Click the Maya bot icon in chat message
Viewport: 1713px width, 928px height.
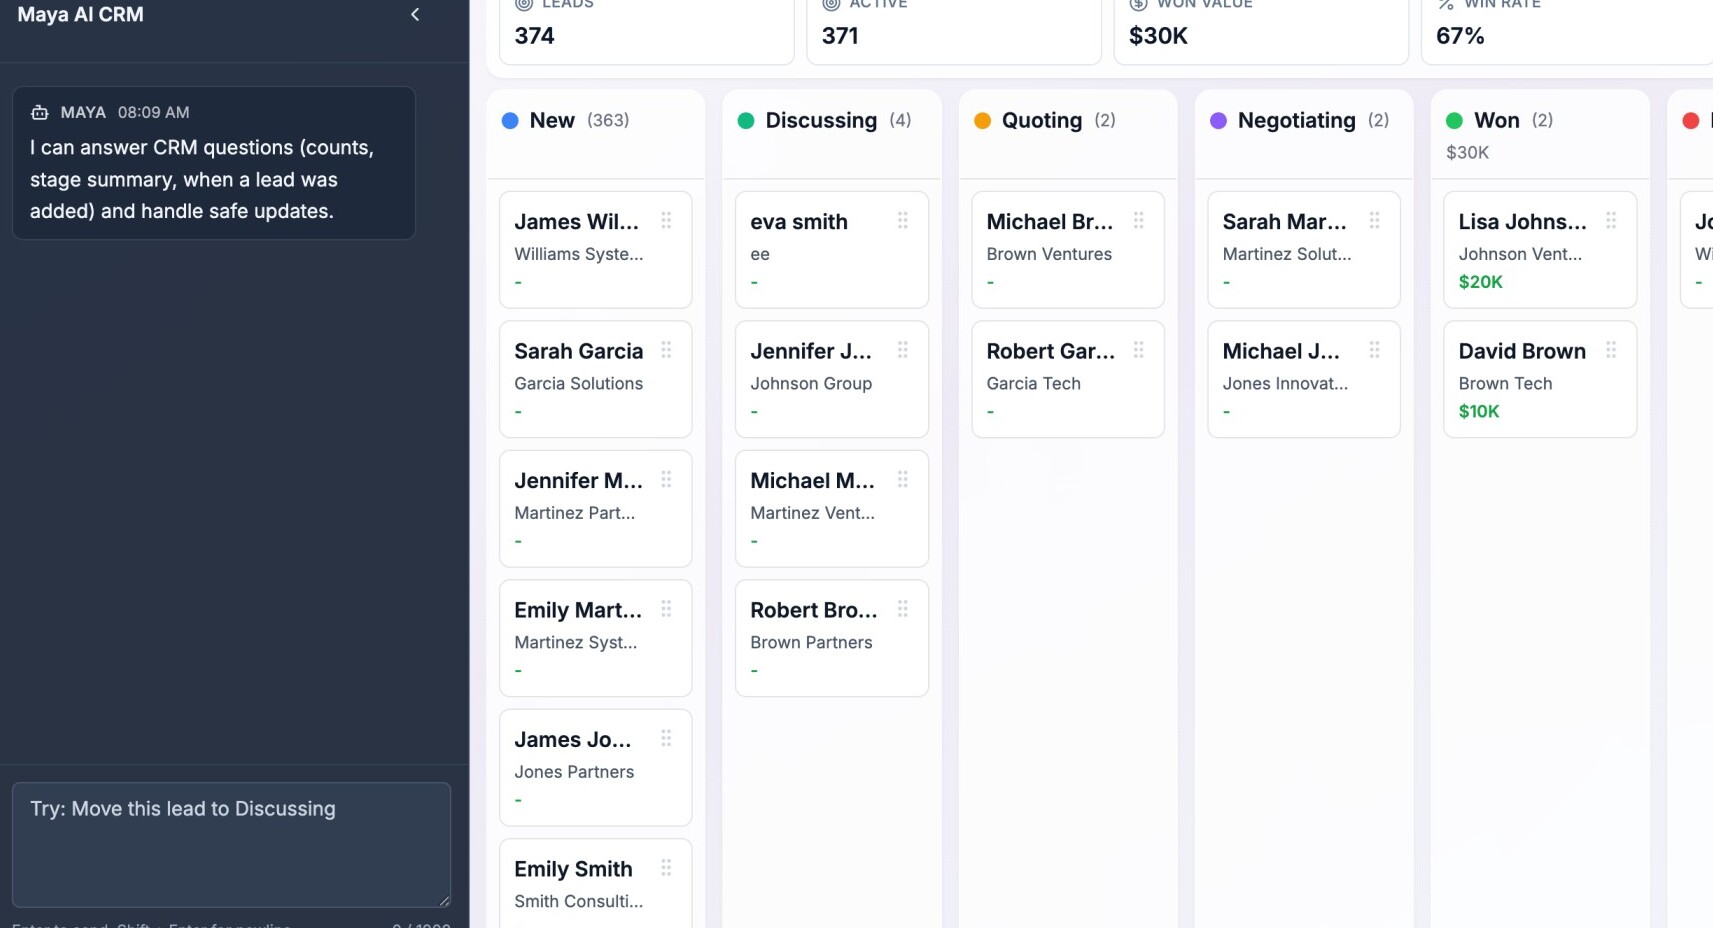tap(40, 112)
